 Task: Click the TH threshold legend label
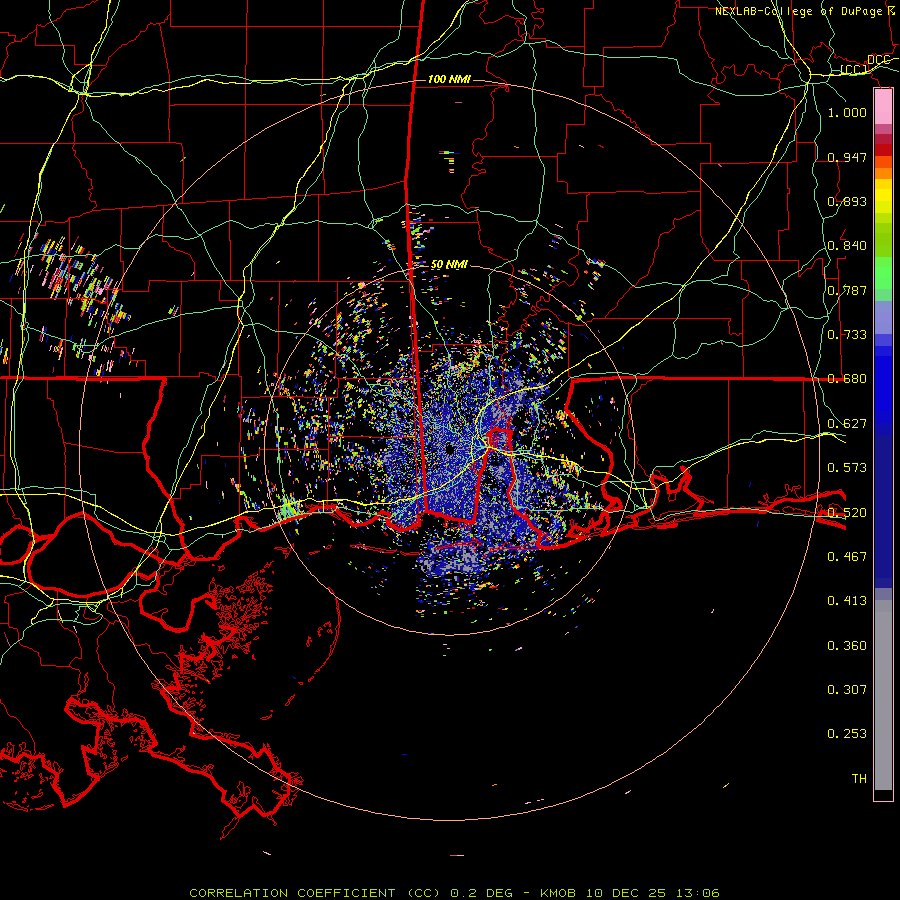tap(859, 779)
